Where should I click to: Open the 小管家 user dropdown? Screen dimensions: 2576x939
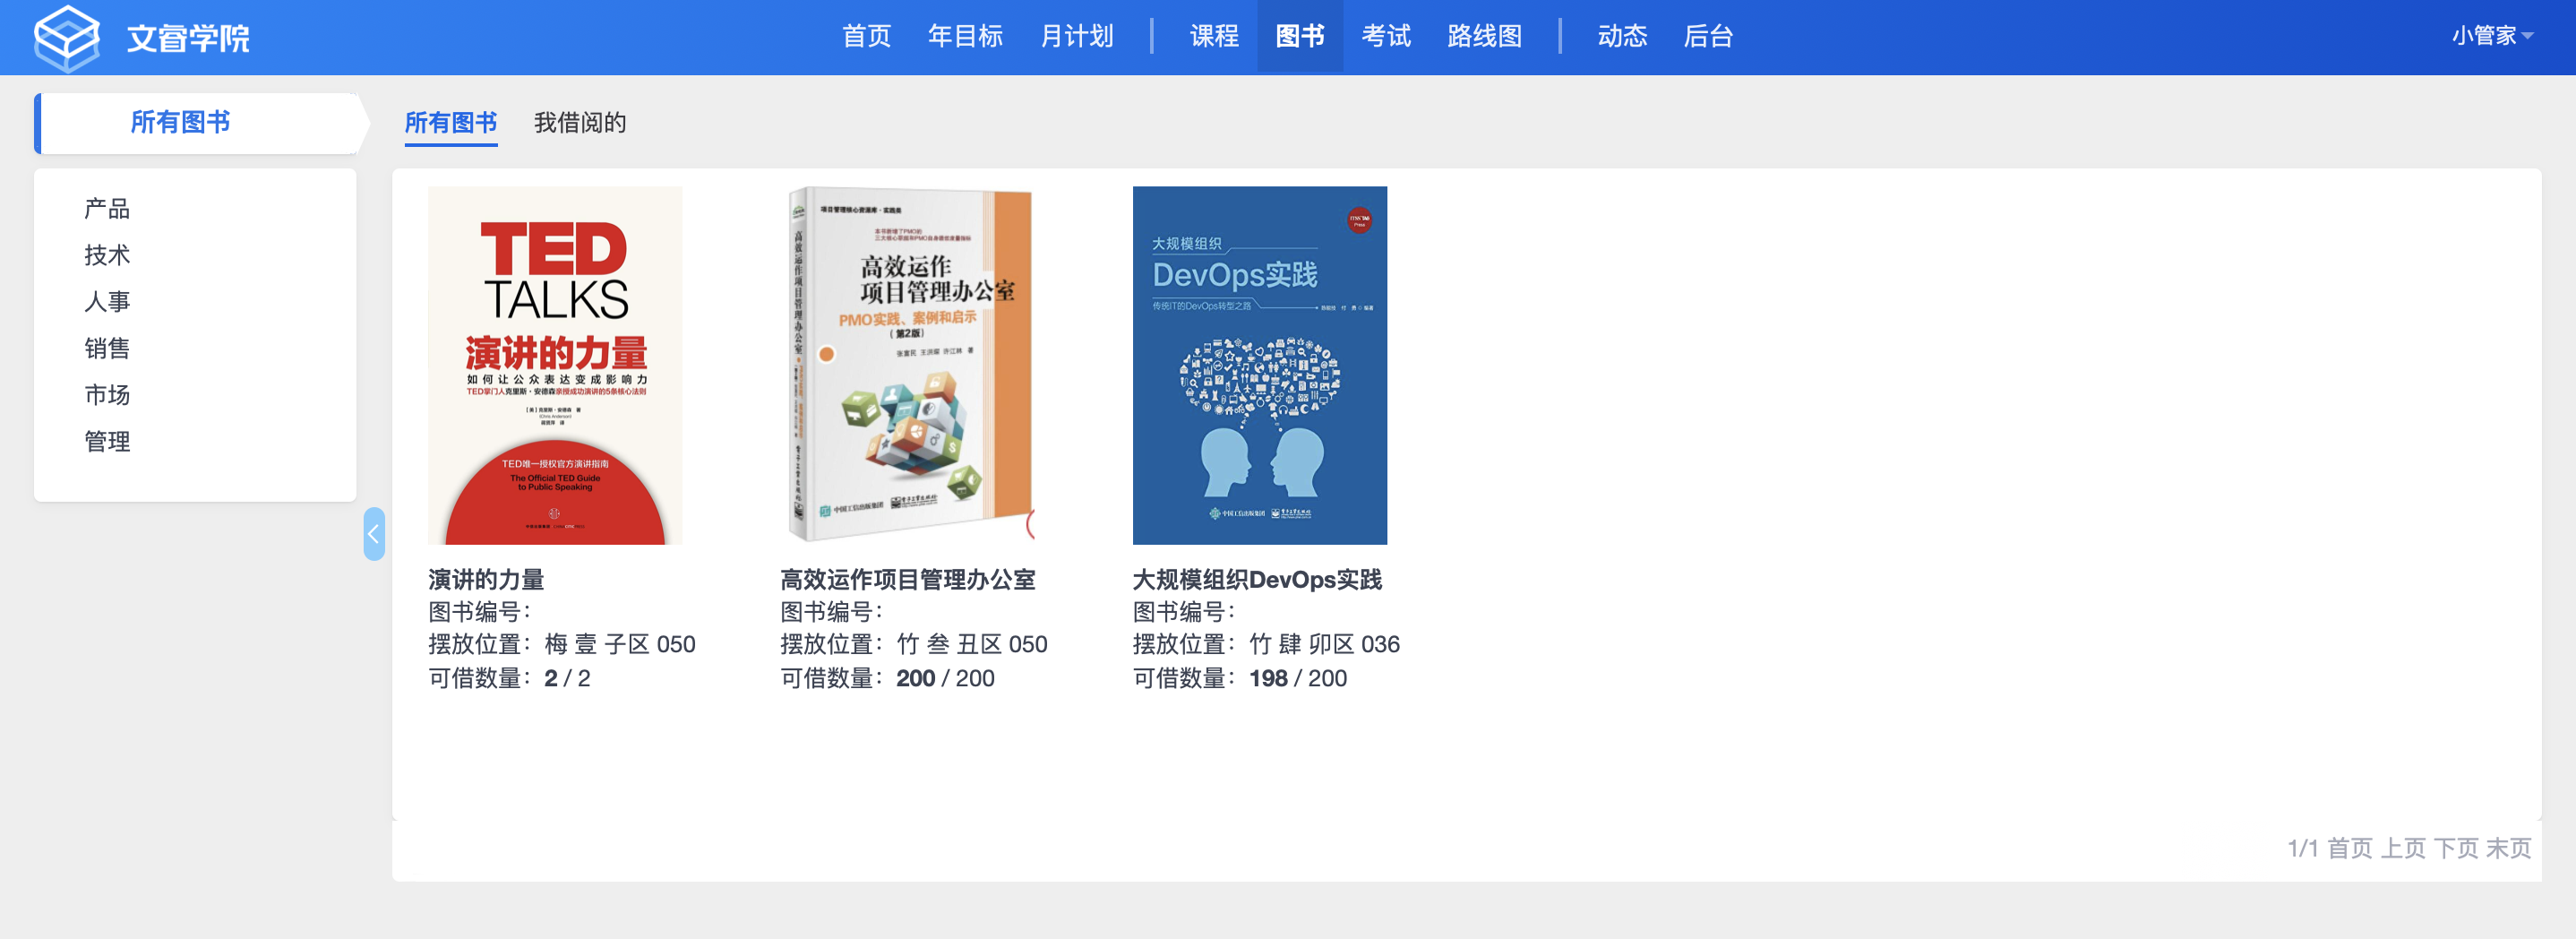coord(2492,36)
